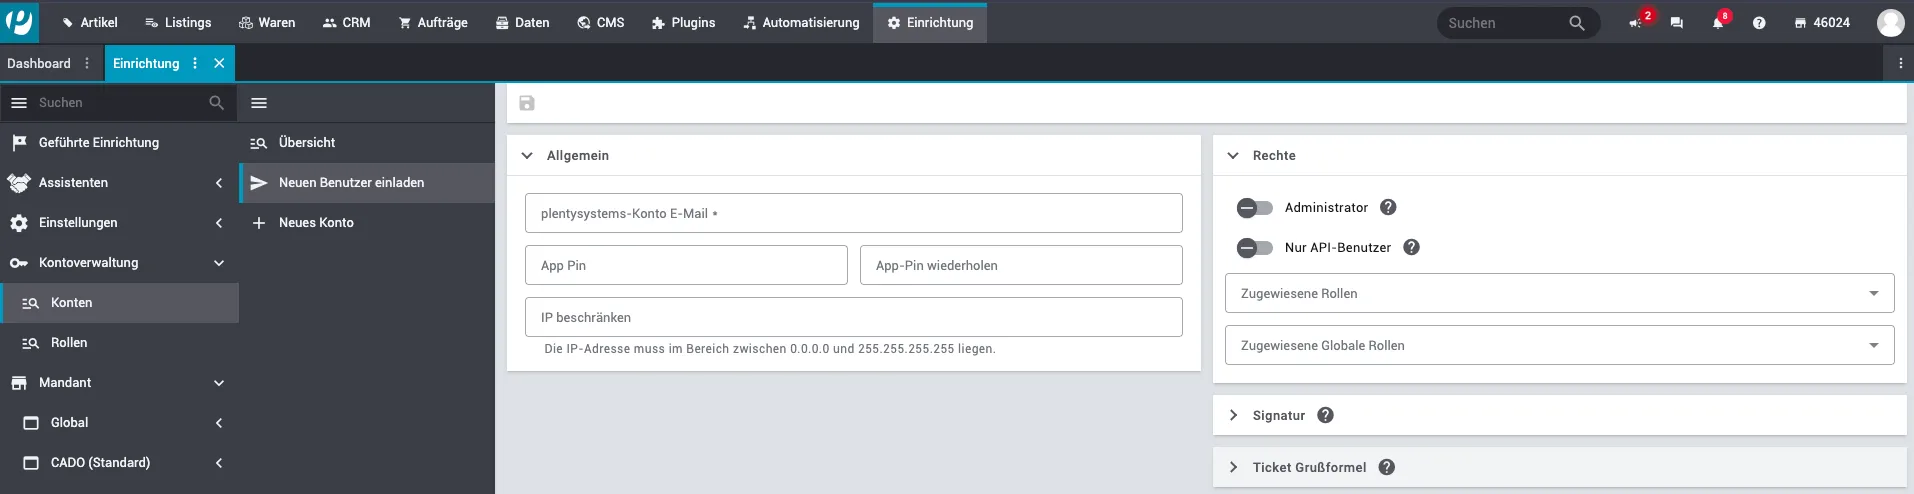Viewport: 1914px width, 494px height.
Task: Show help for Administrator
Action: point(1388,207)
